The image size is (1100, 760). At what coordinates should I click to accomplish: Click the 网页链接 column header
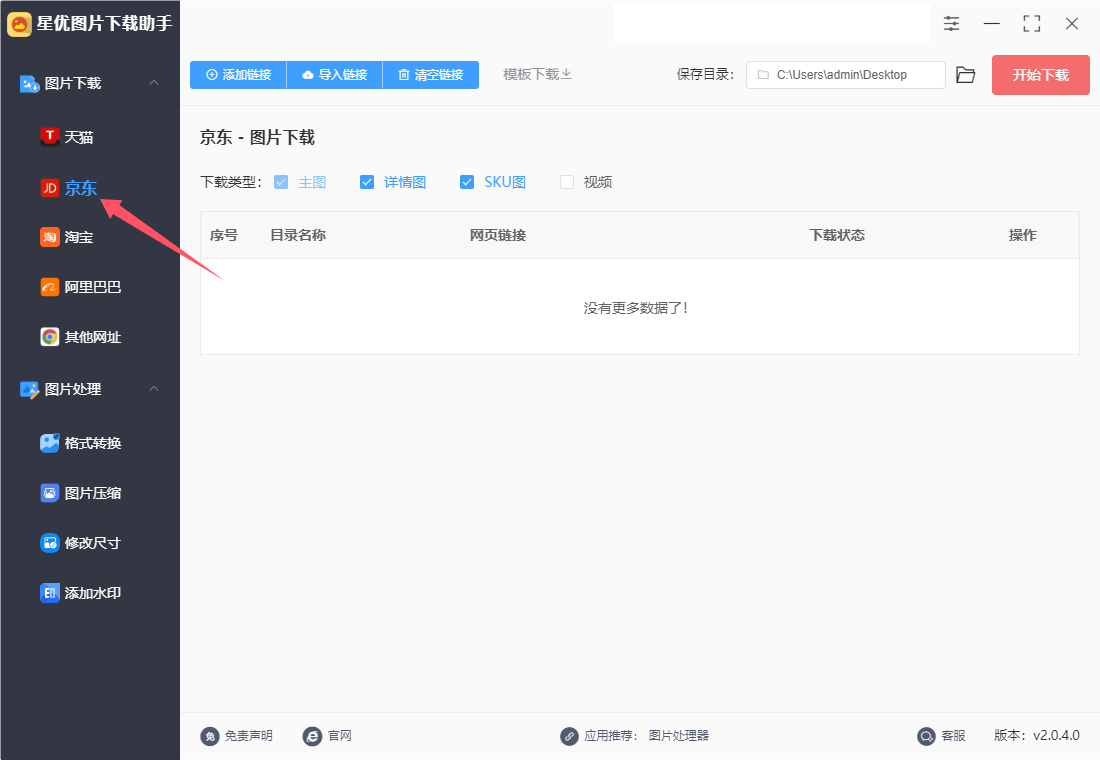pos(498,235)
